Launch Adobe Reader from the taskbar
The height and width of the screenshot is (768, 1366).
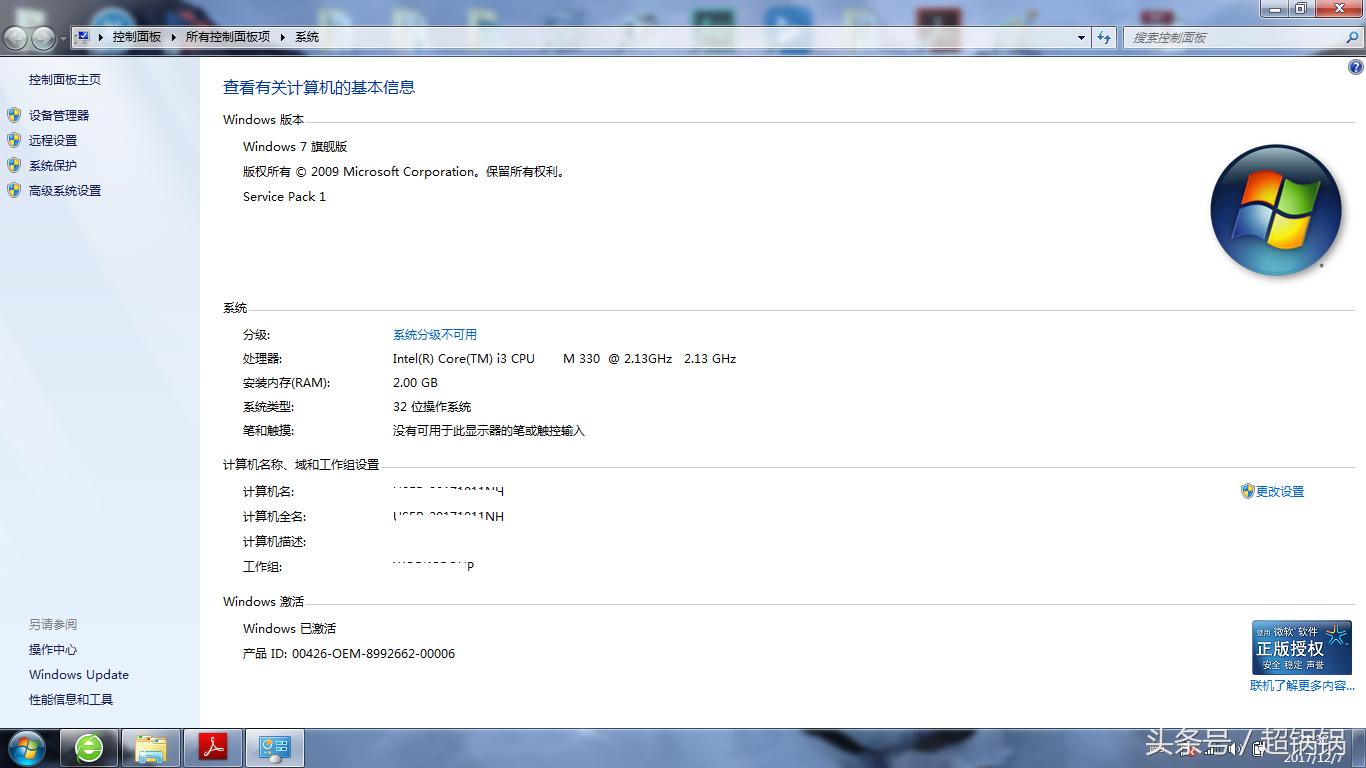click(x=212, y=747)
